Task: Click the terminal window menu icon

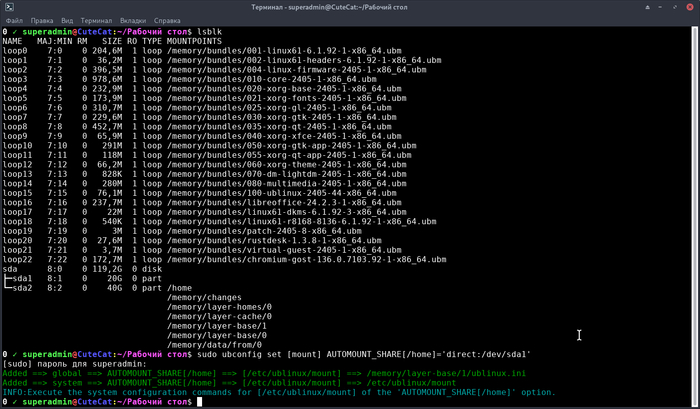Action: pos(9,7)
